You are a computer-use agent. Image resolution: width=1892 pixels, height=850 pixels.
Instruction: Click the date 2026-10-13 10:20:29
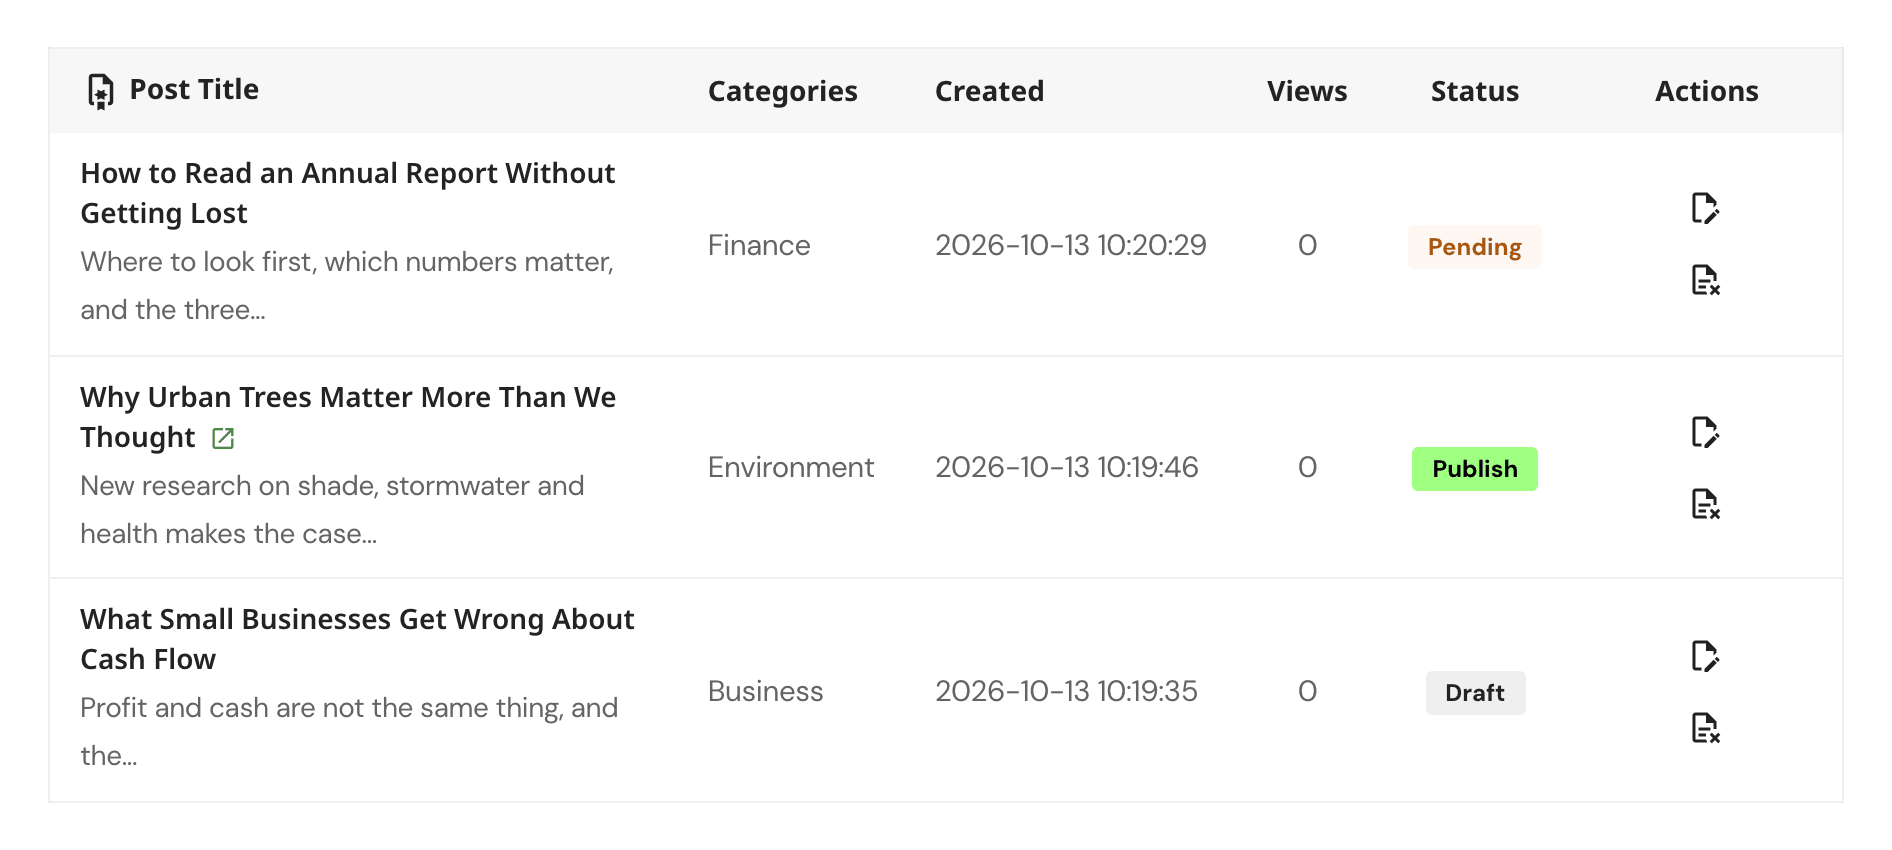[1071, 245]
